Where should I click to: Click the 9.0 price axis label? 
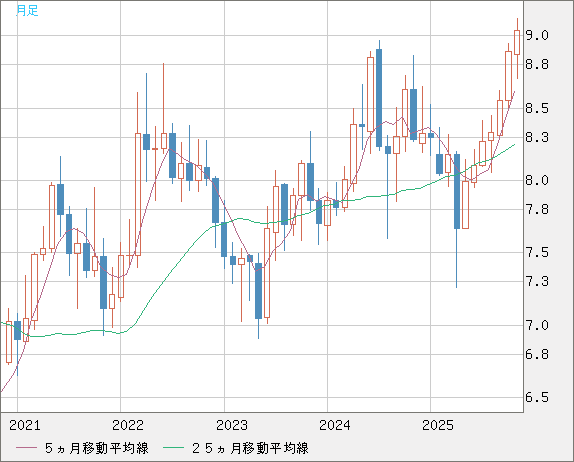coord(537,36)
